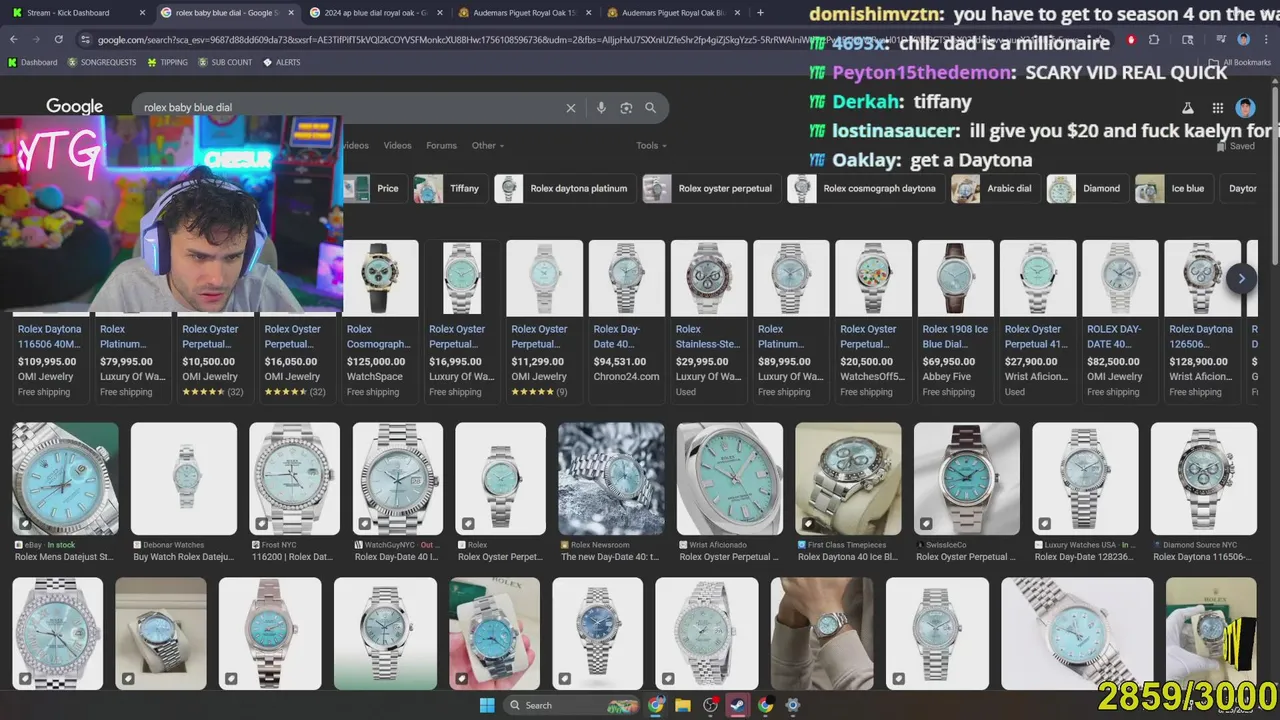Expand the Other search filters dropdown
This screenshot has height=720, width=1280.
tap(488, 146)
